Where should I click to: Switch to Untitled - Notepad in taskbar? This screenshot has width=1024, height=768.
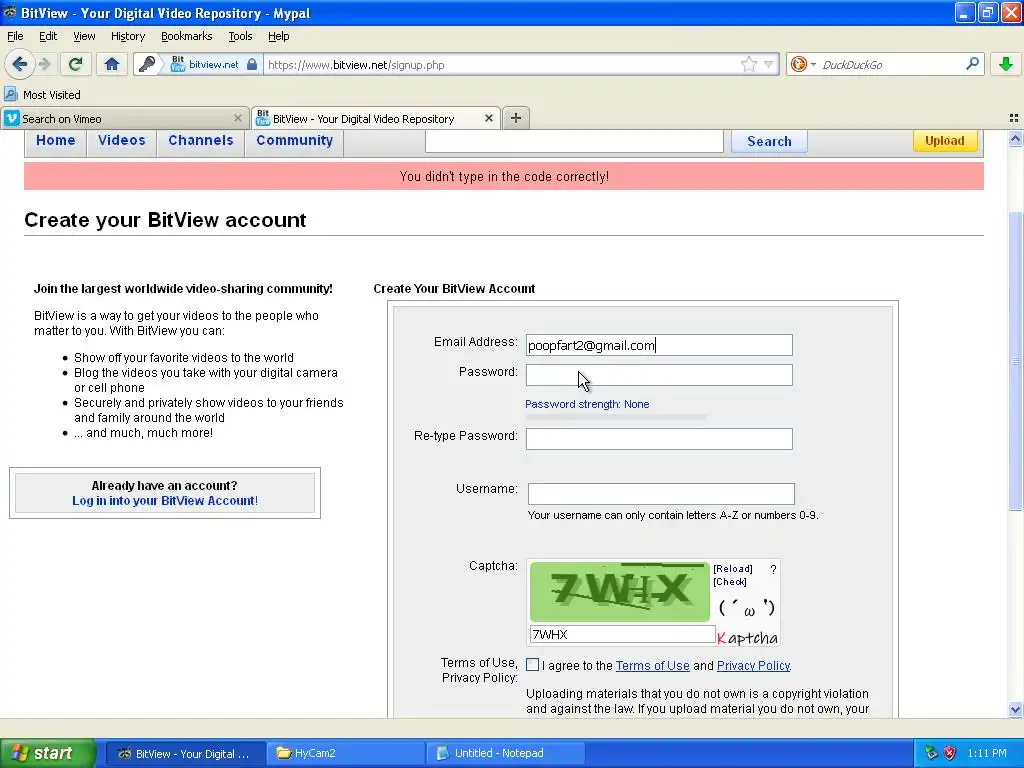(505, 753)
